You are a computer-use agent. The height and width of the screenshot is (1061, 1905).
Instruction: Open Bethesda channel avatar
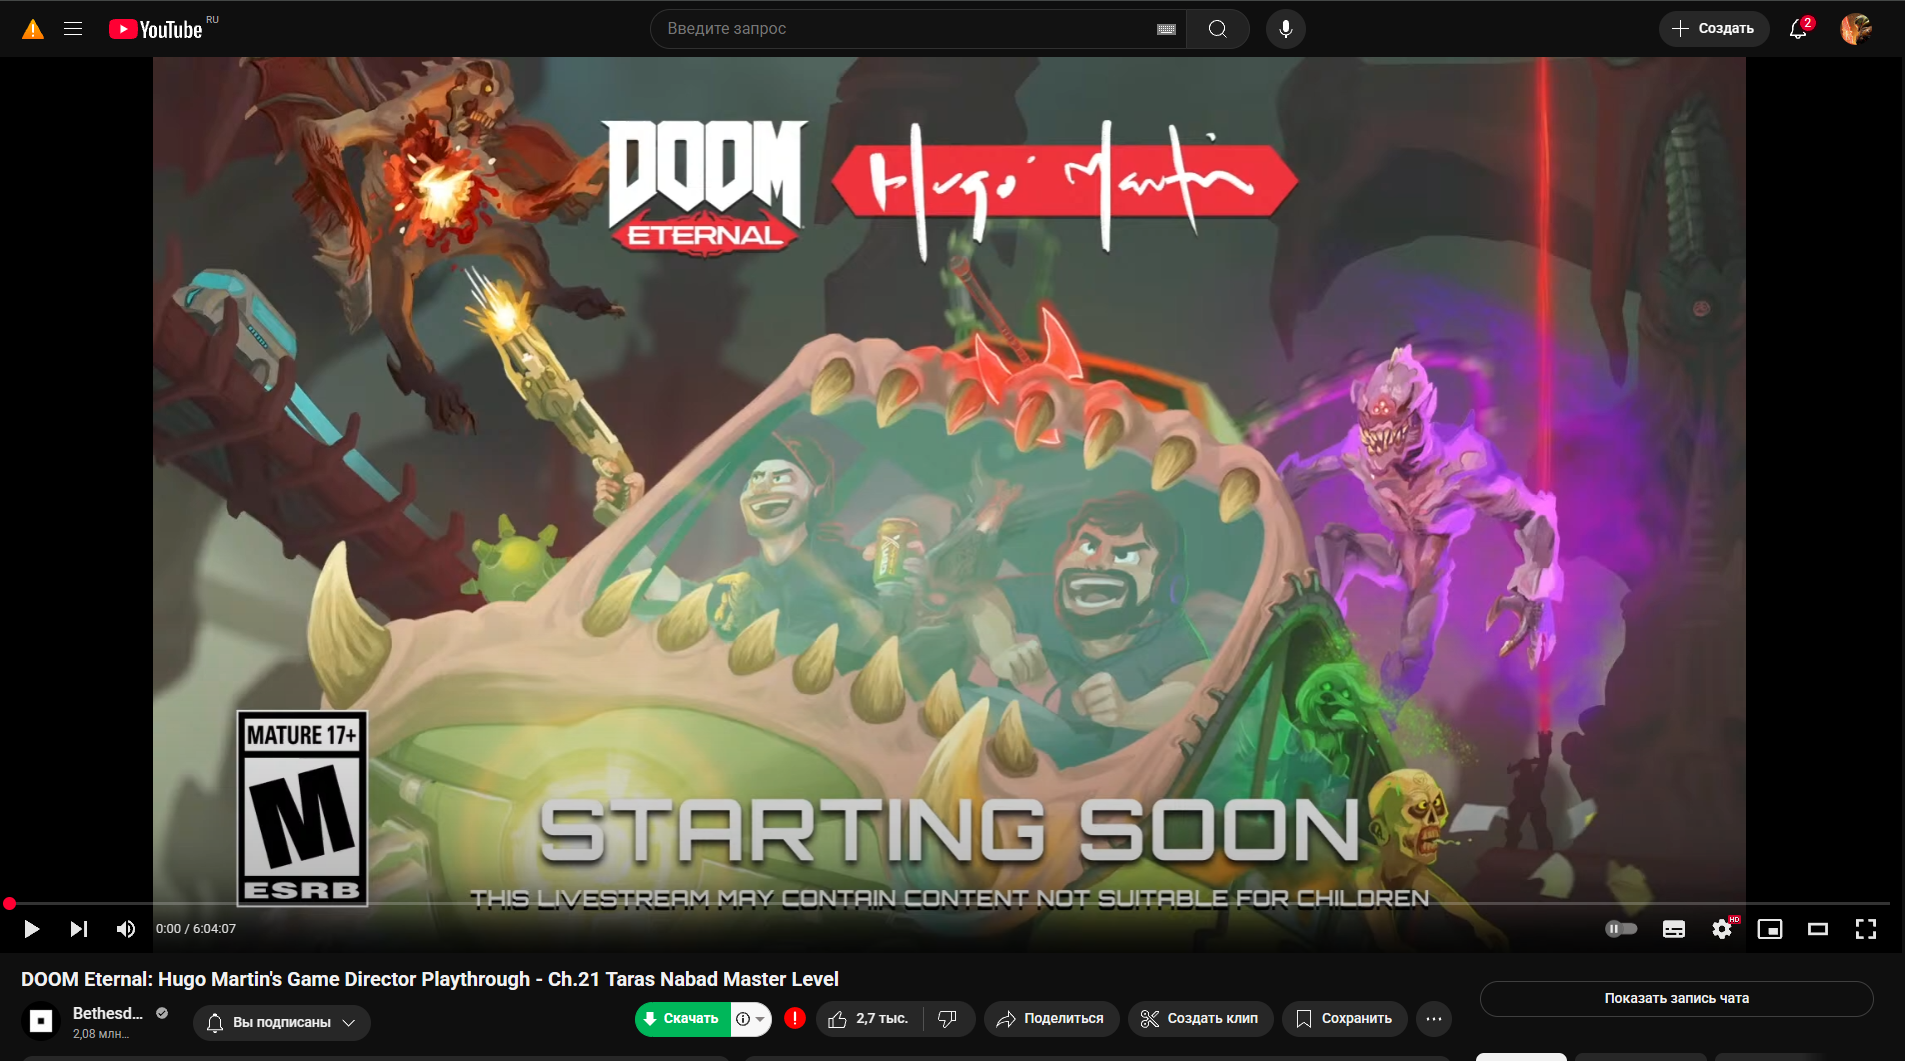[41, 1021]
